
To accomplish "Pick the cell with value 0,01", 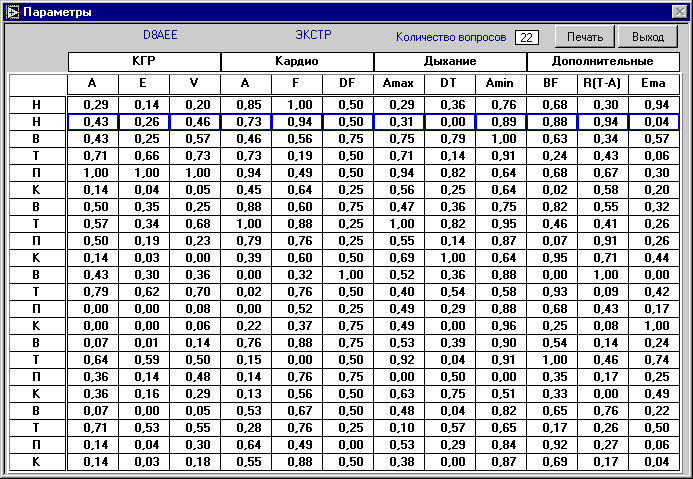I will pos(144,343).
